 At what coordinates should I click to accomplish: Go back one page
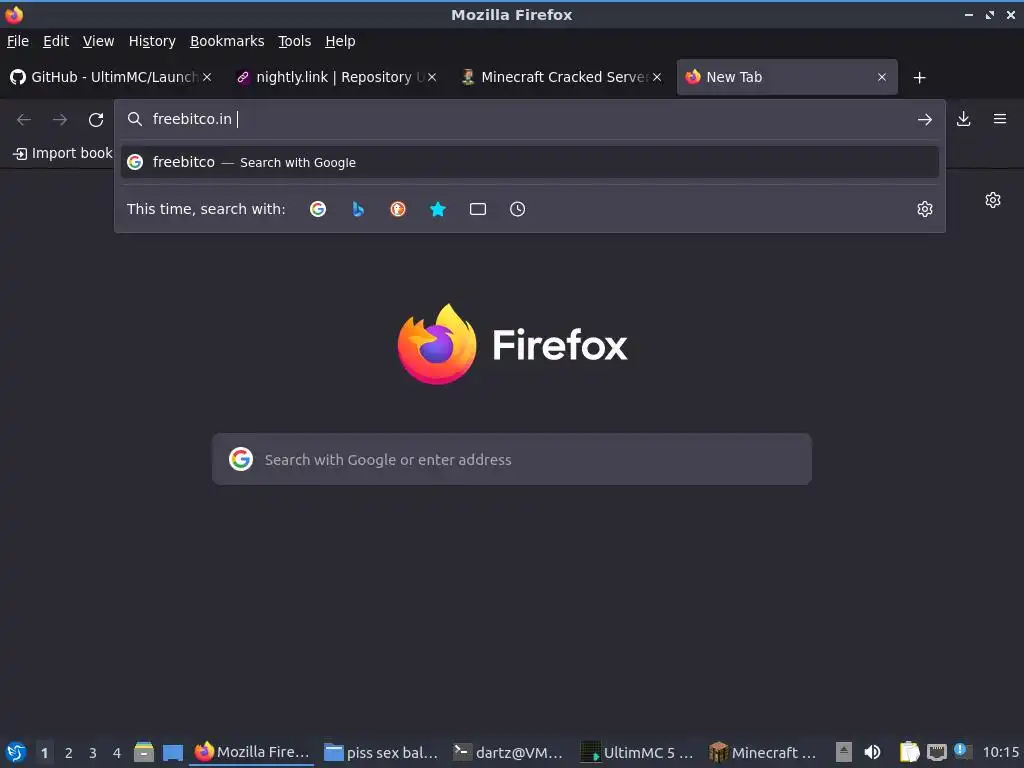tap(24, 120)
